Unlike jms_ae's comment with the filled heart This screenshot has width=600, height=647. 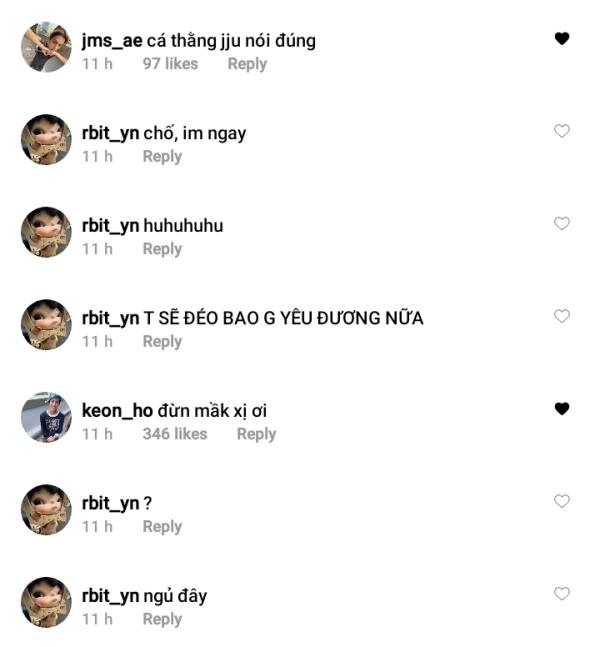[562, 39]
